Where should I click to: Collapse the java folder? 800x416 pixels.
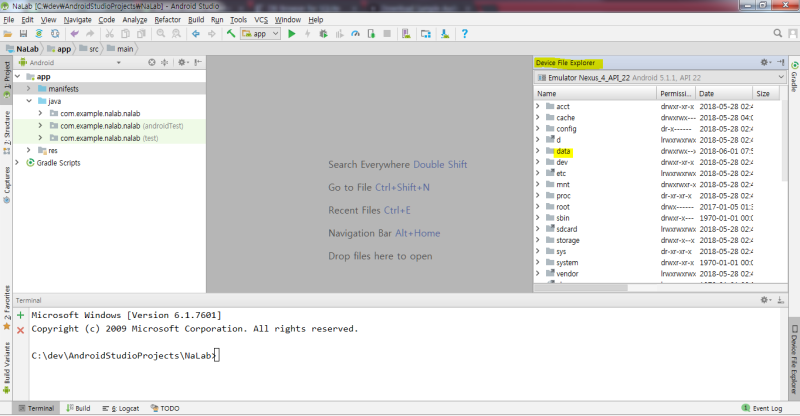[x=29, y=101]
